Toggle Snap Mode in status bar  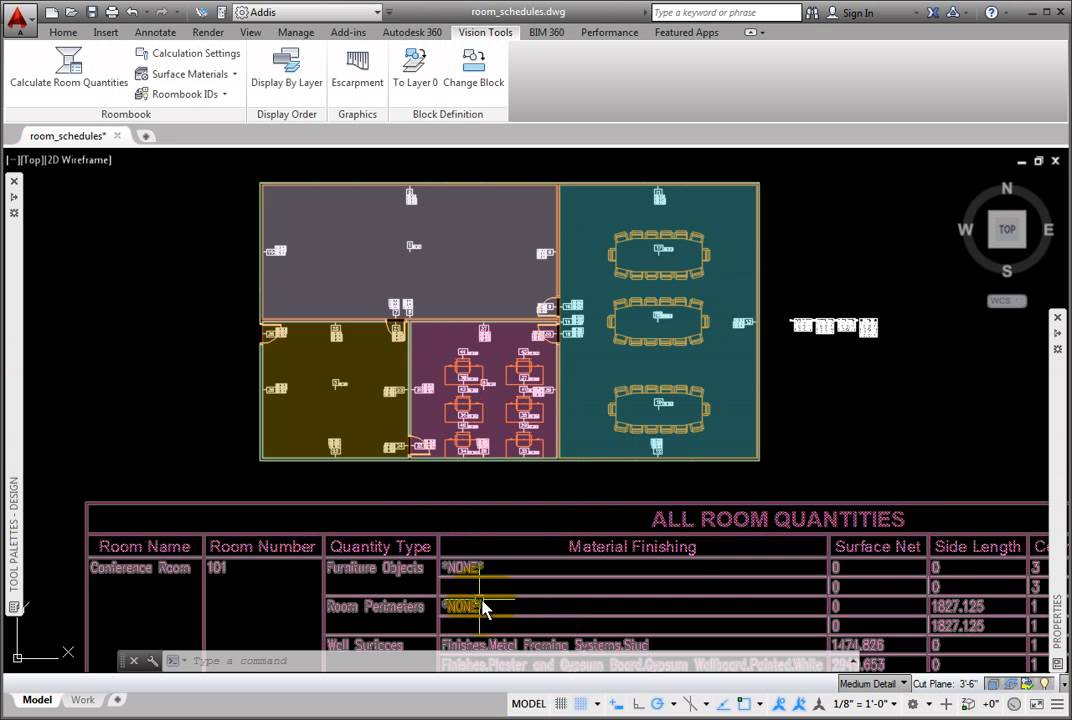click(581, 704)
